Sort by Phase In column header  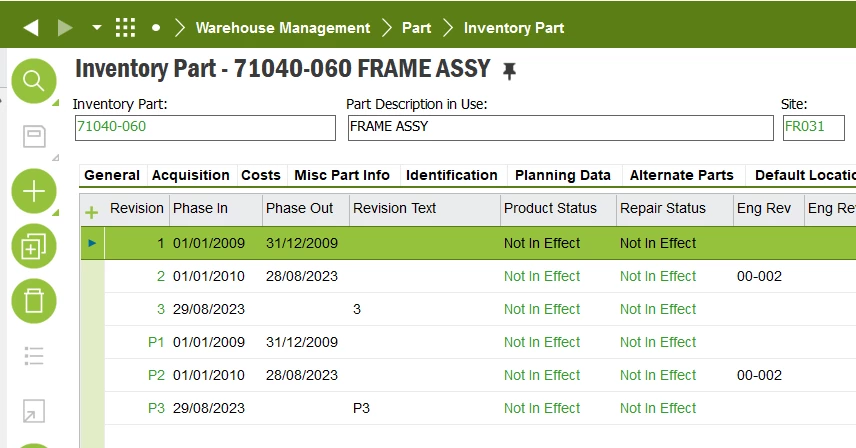coord(201,208)
